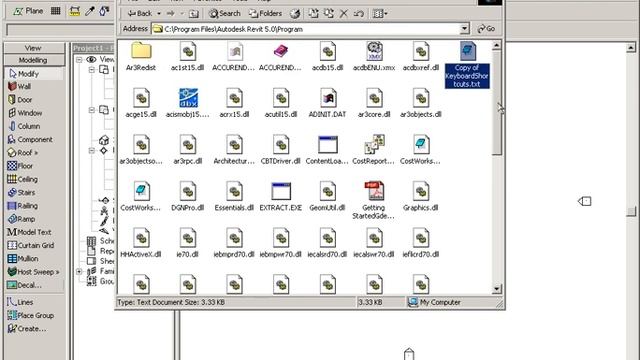
Task: Select the CostReport... file
Action: click(x=374, y=150)
